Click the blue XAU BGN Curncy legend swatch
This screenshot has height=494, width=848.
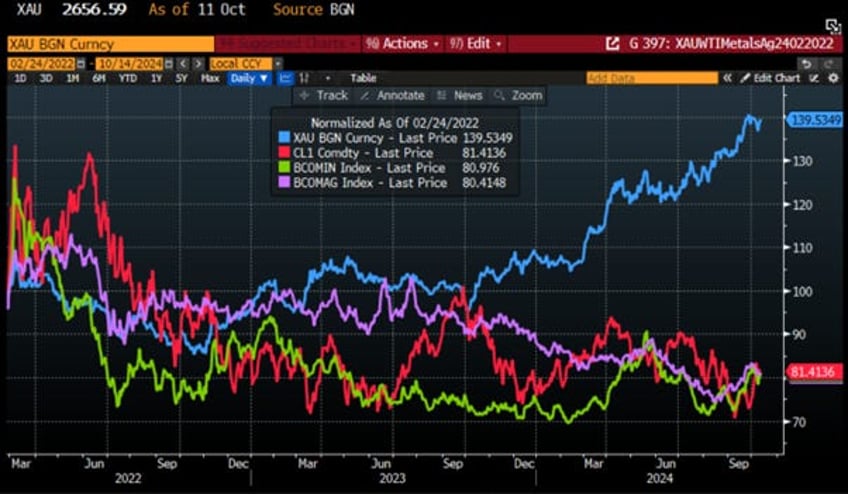click(284, 138)
